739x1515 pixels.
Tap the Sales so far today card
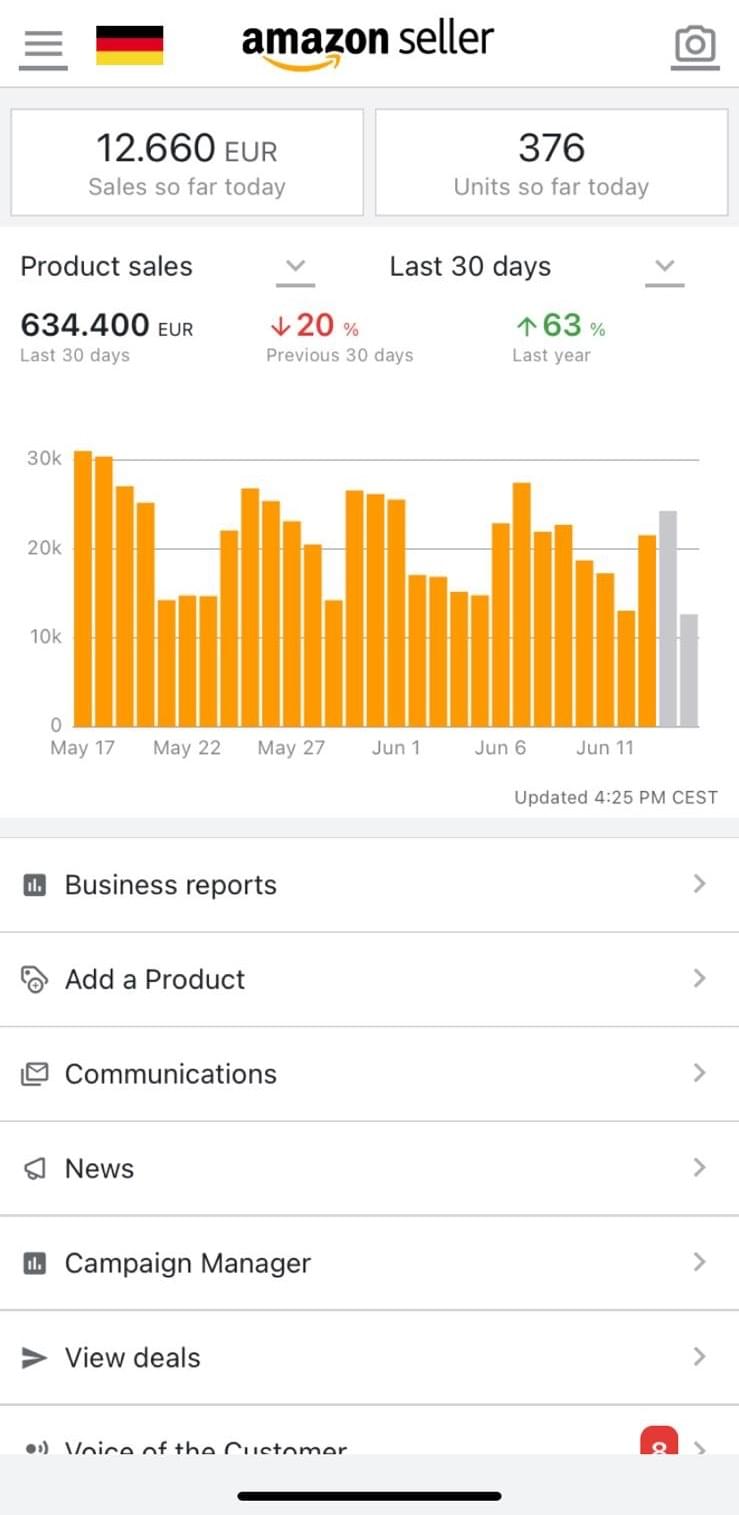[x=187, y=162]
